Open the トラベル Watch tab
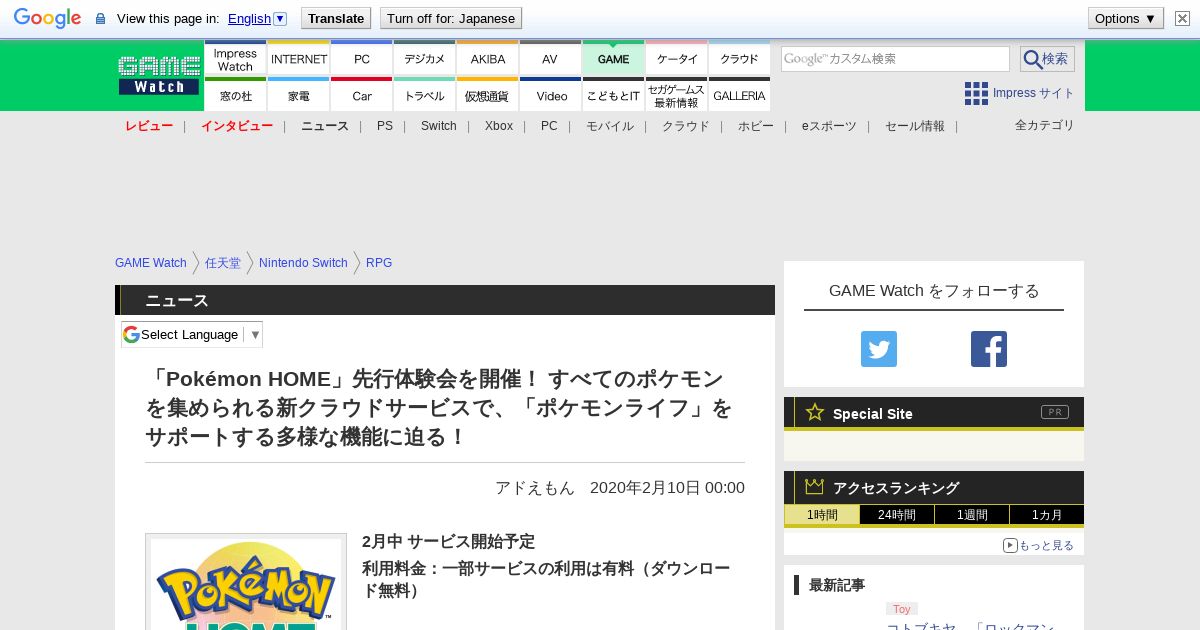 coord(425,95)
